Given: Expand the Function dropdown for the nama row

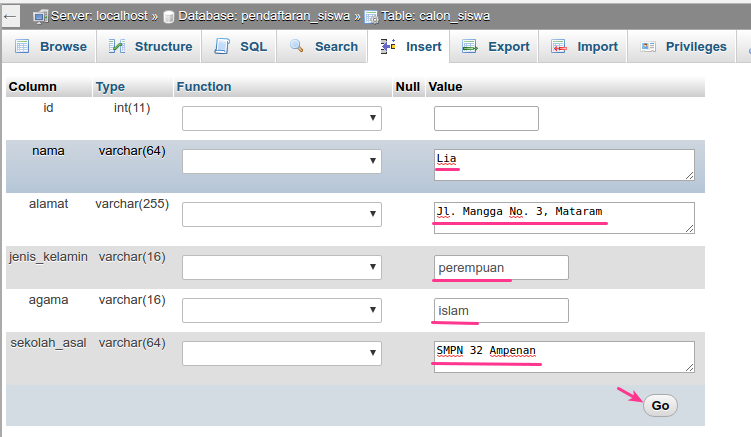Looking at the screenshot, I should [281, 162].
